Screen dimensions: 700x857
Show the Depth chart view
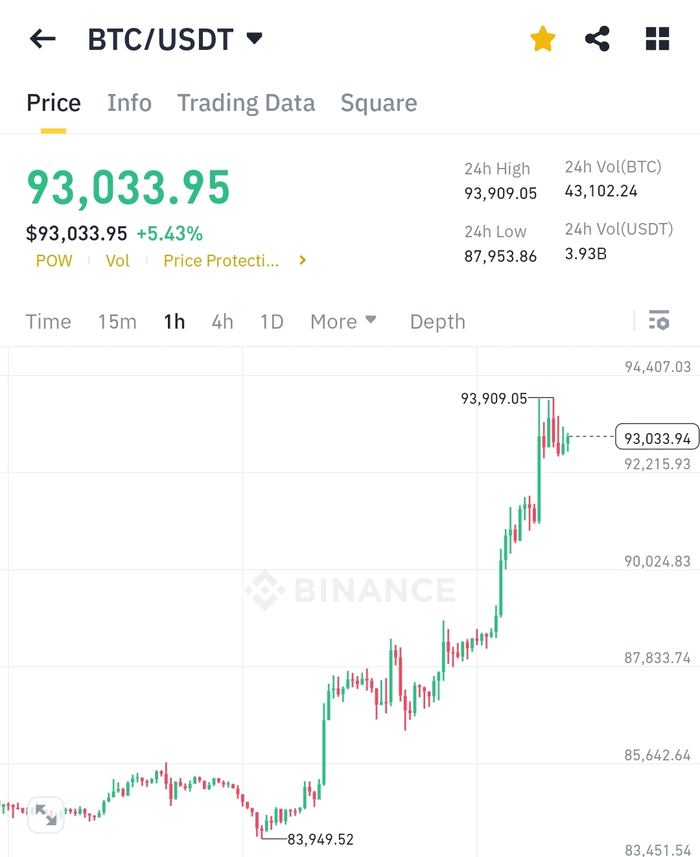[x=438, y=321]
